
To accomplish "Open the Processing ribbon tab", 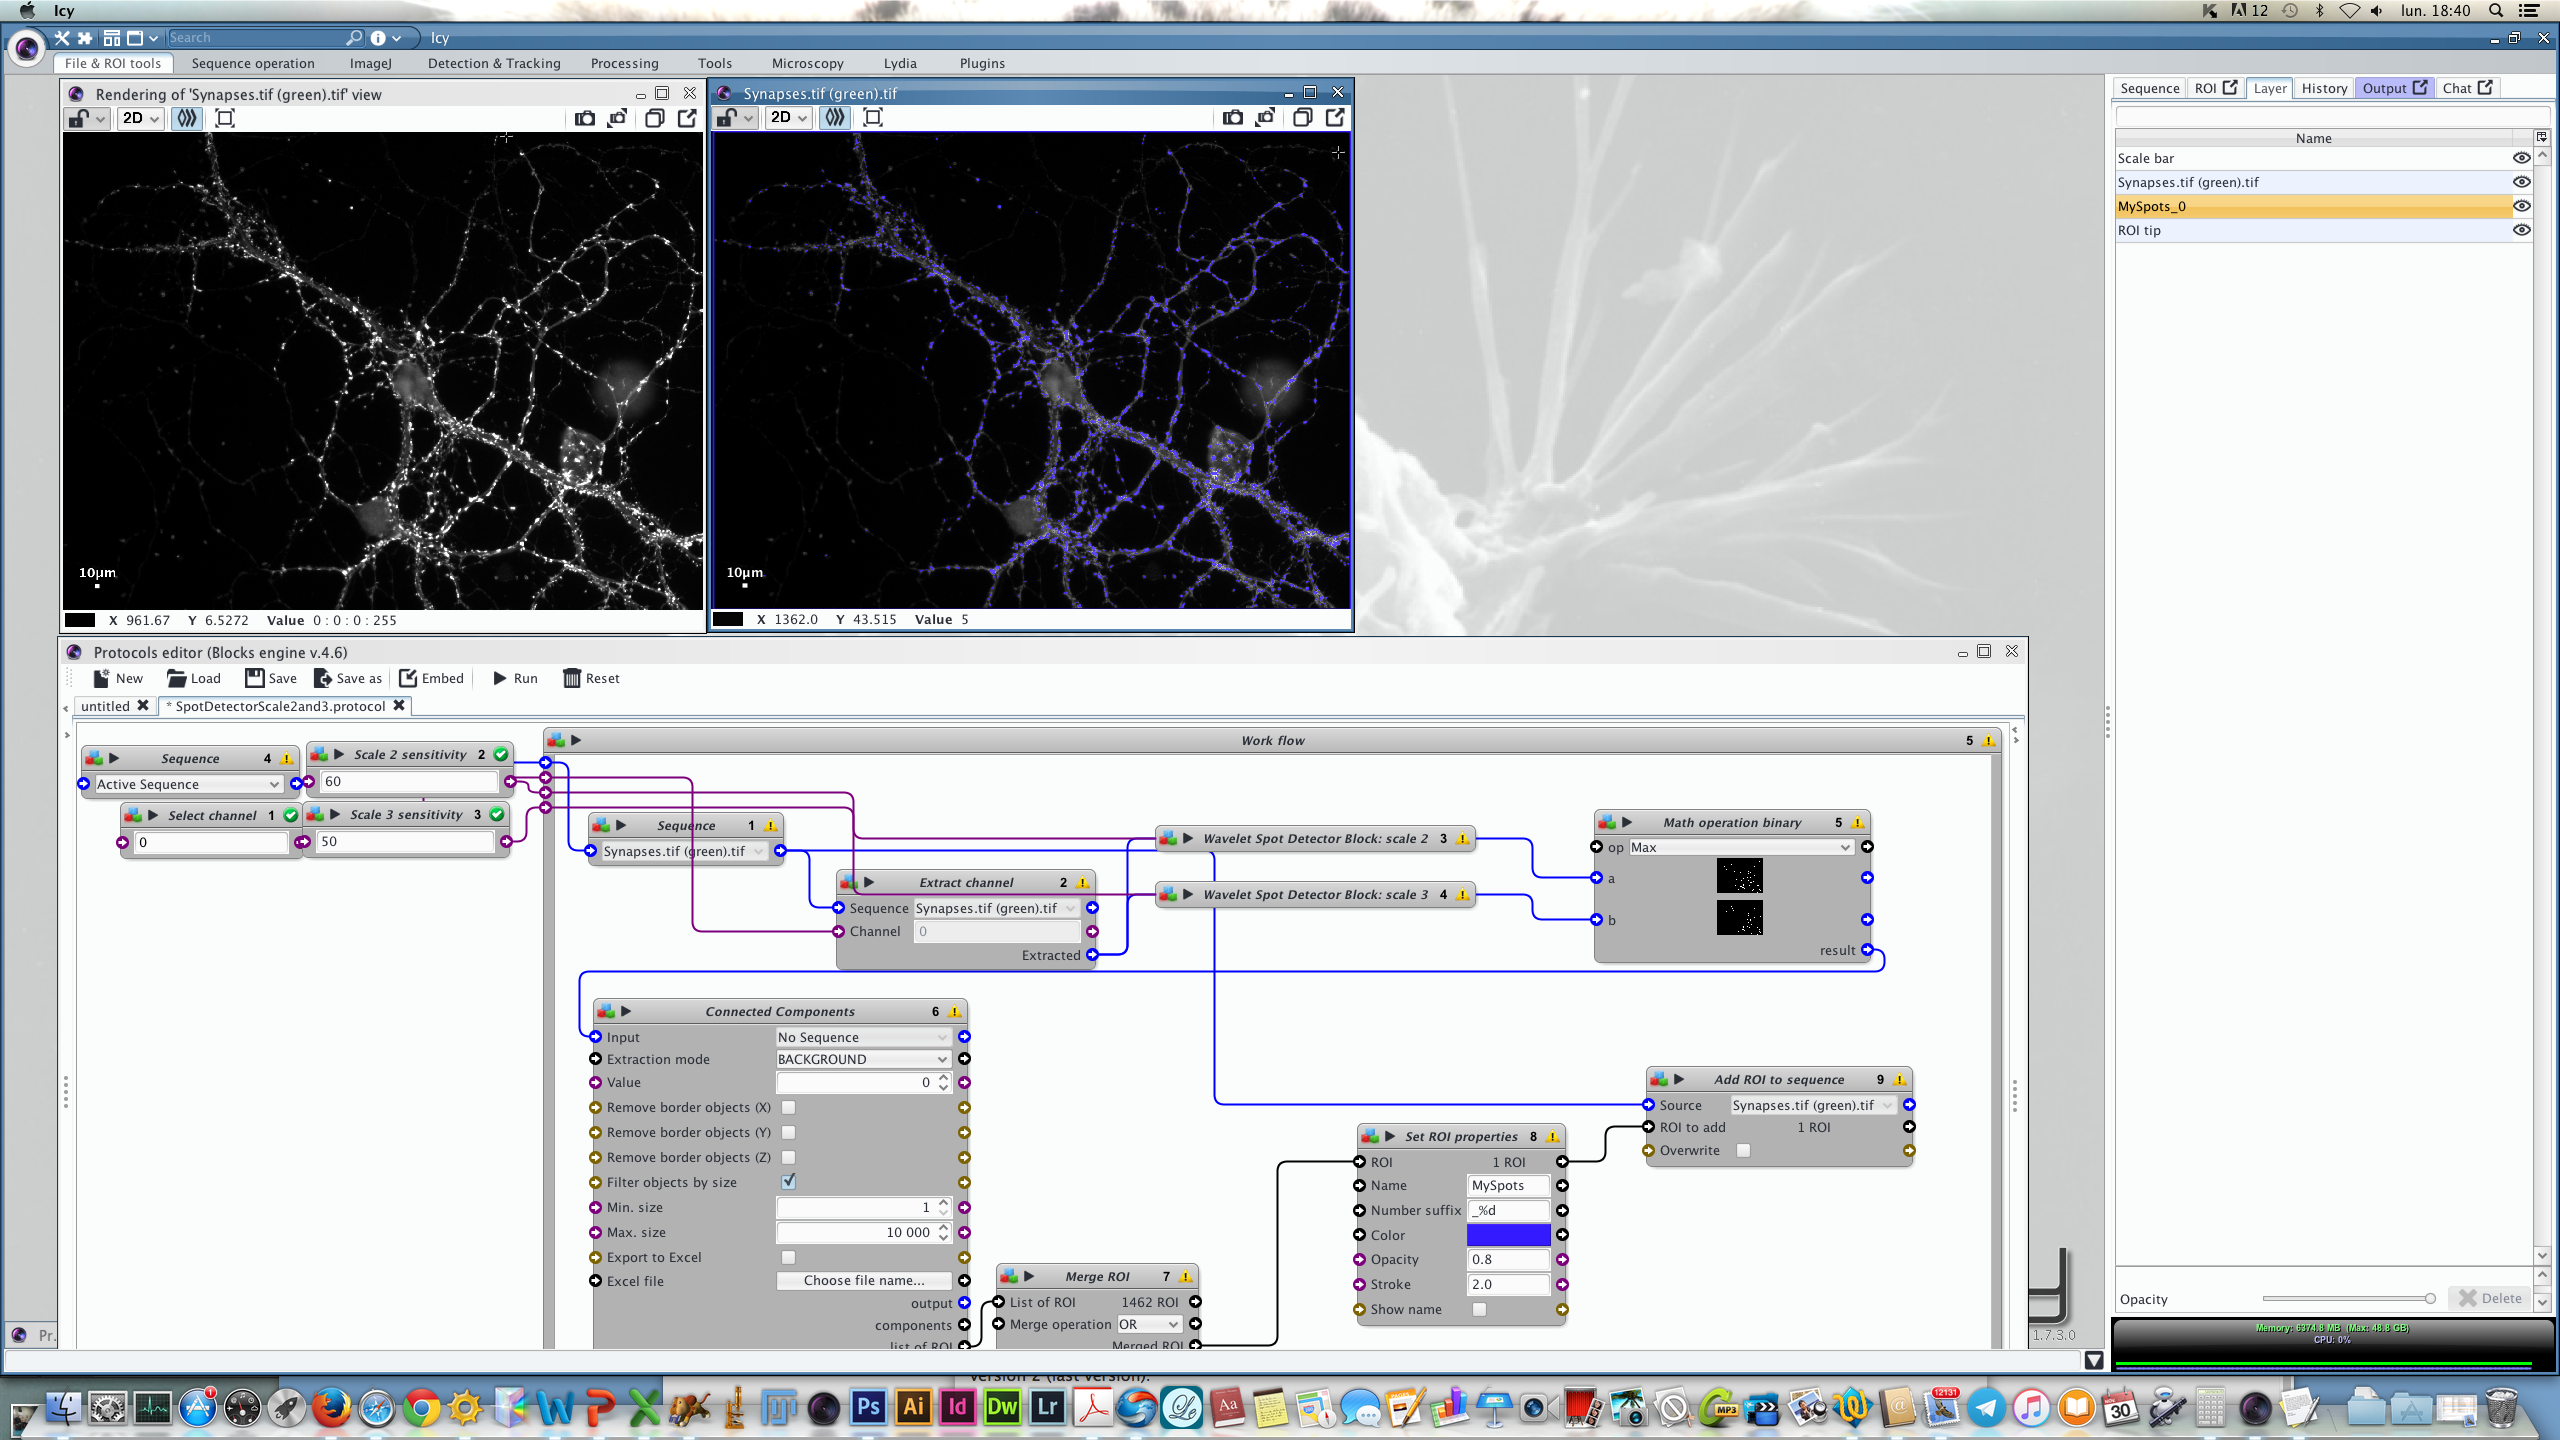I will tap(624, 63).
